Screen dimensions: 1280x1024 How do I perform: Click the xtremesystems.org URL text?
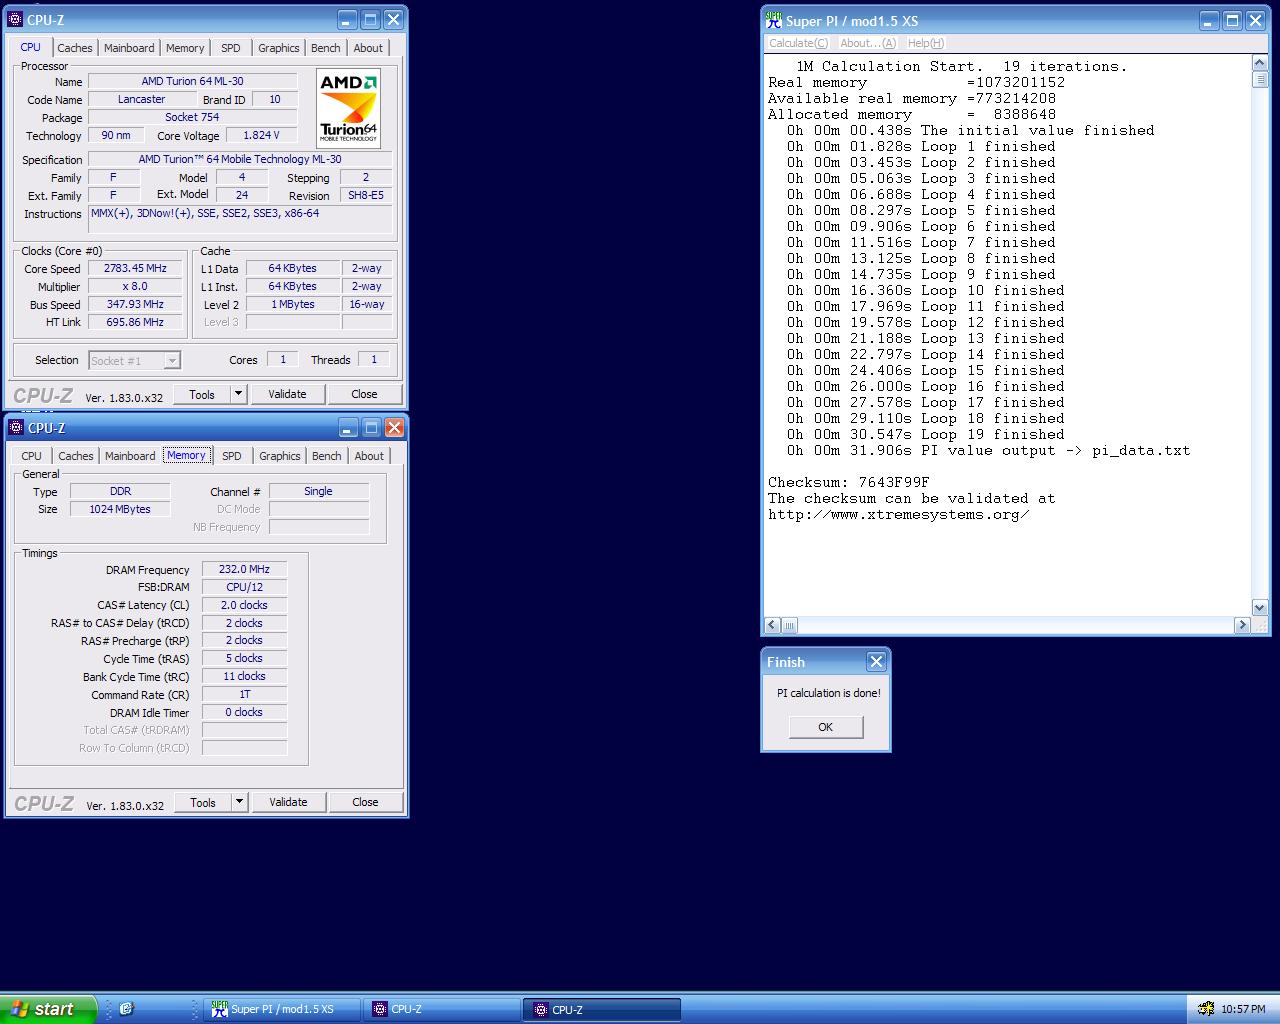(x=899, y=514)
